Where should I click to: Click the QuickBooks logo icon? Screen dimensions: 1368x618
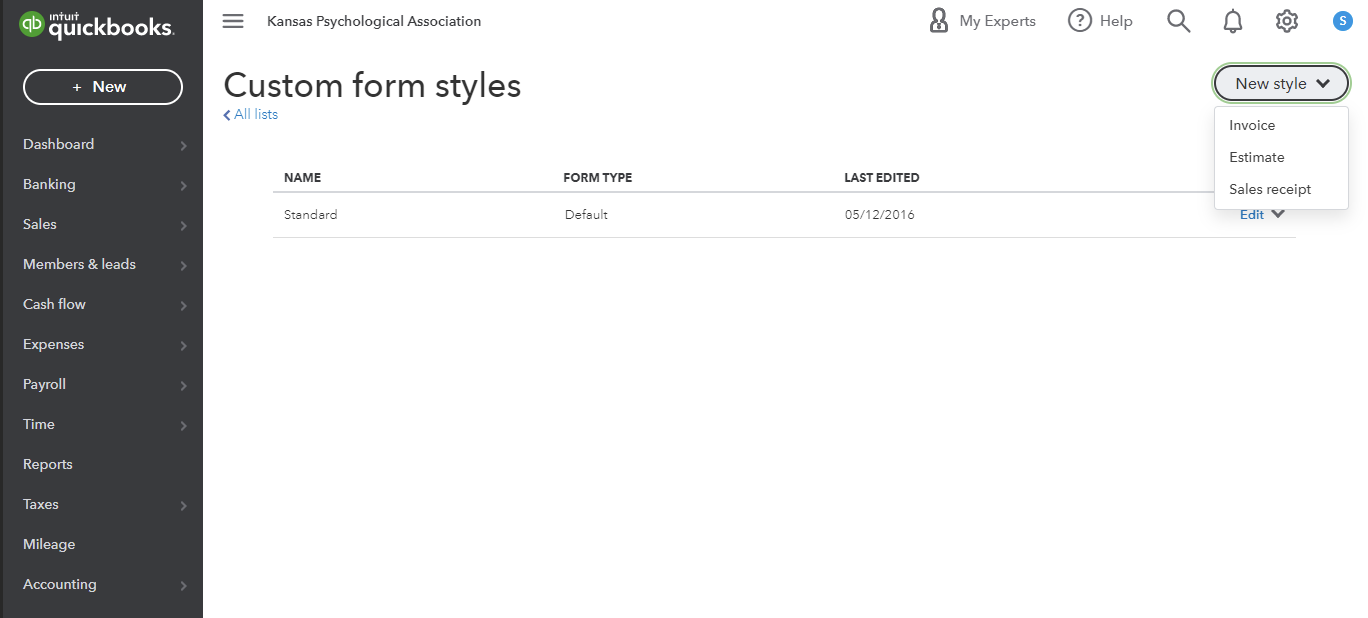click(x=32, y=26)
